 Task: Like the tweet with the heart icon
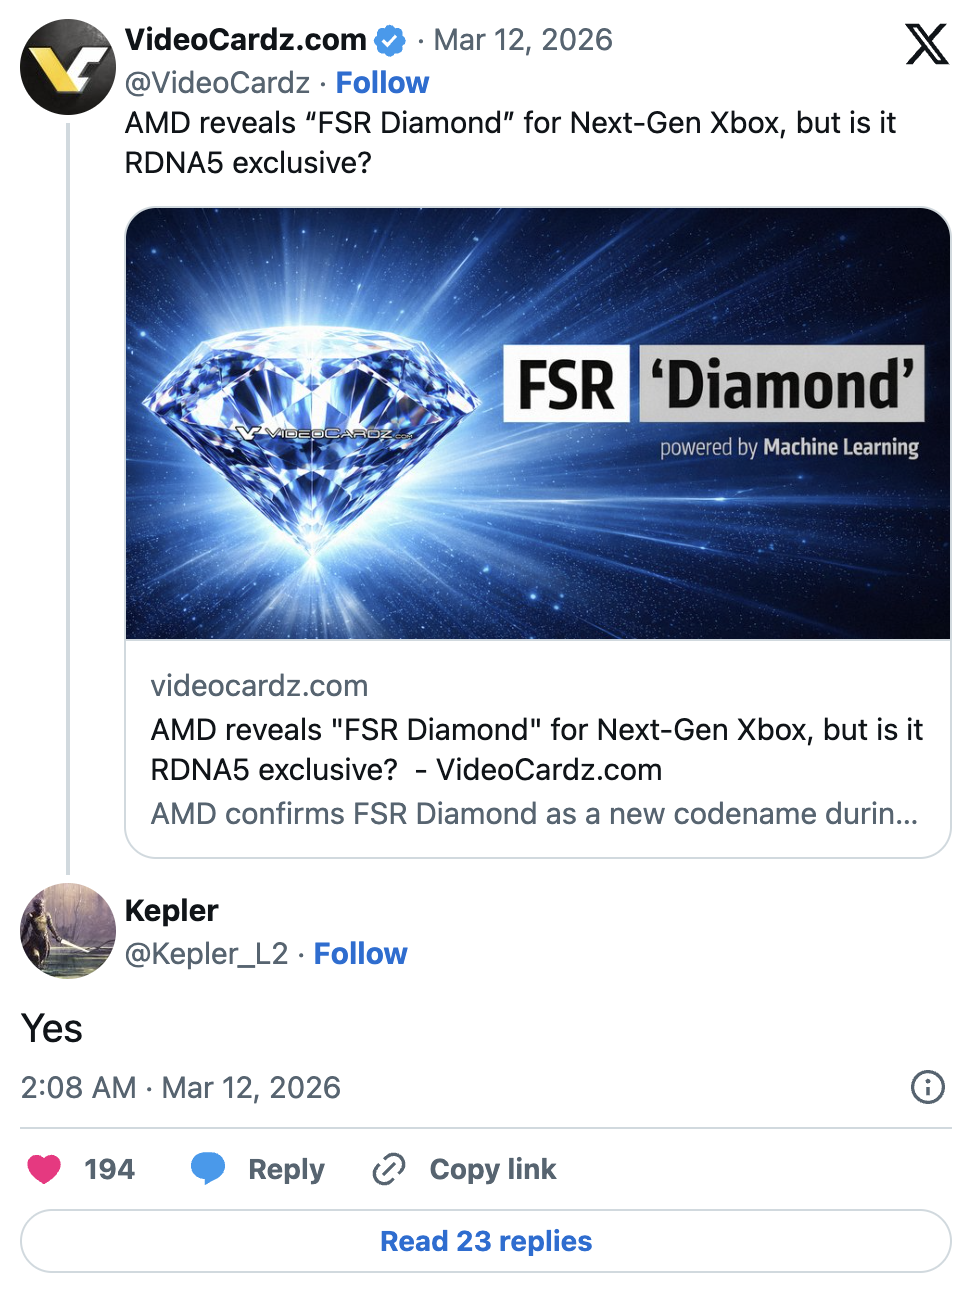click(x=44, y=1169)
